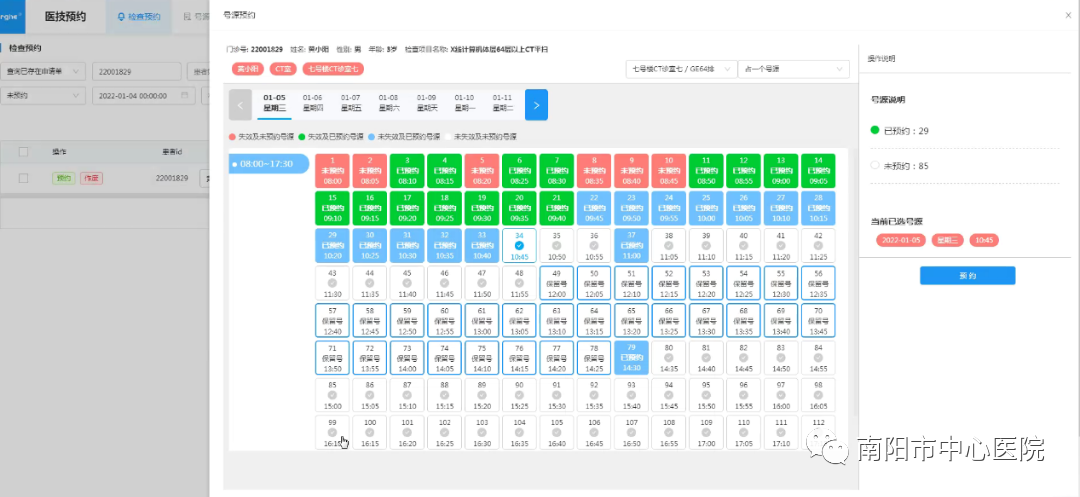
Task: Click reserved slot 78 at 14:25
Action: click(x=594, y=358)
